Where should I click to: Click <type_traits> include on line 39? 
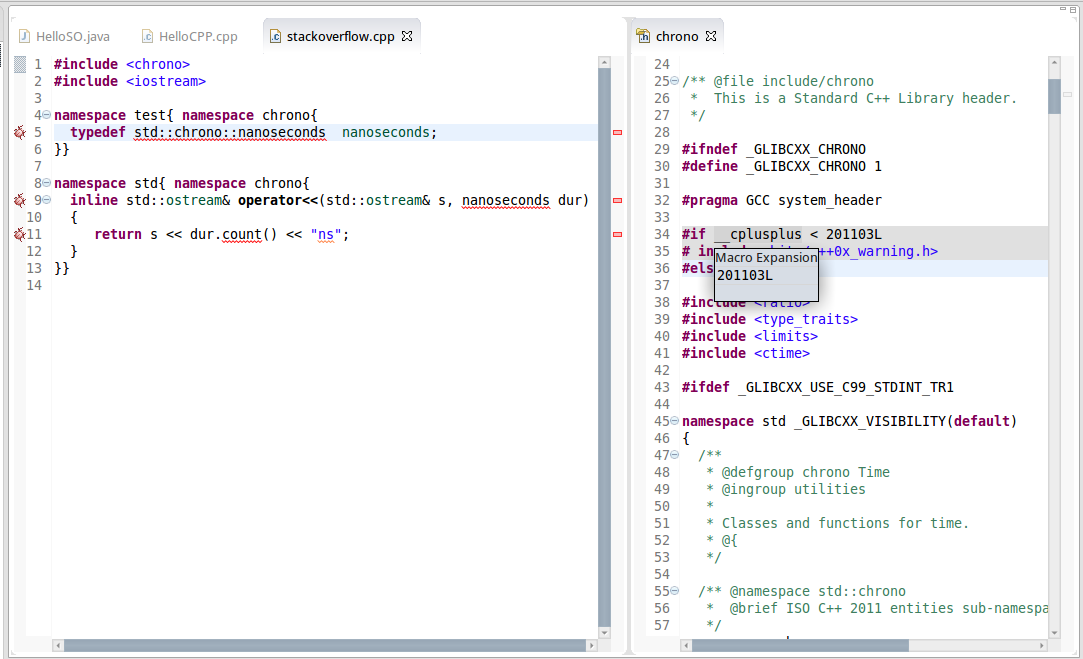(805, 319)
